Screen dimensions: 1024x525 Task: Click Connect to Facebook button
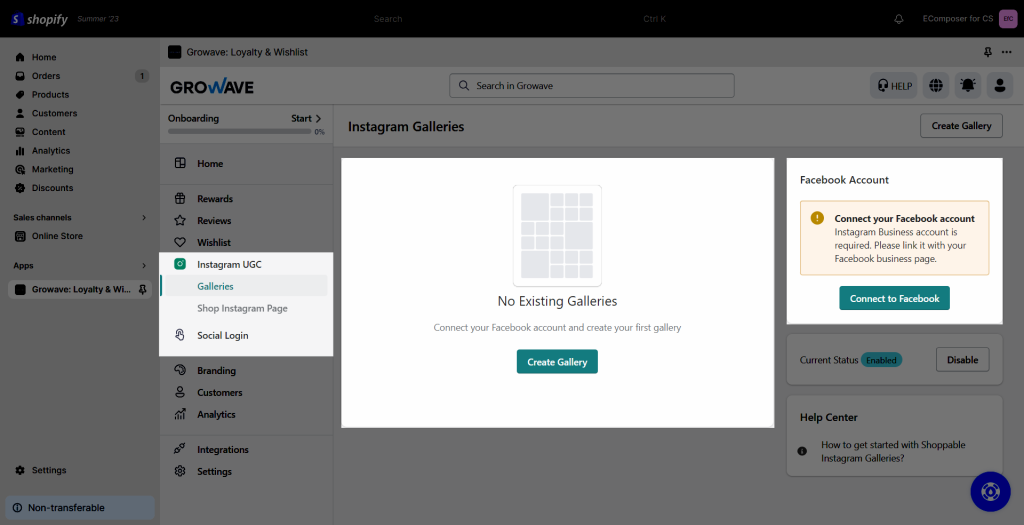(895, 298)
